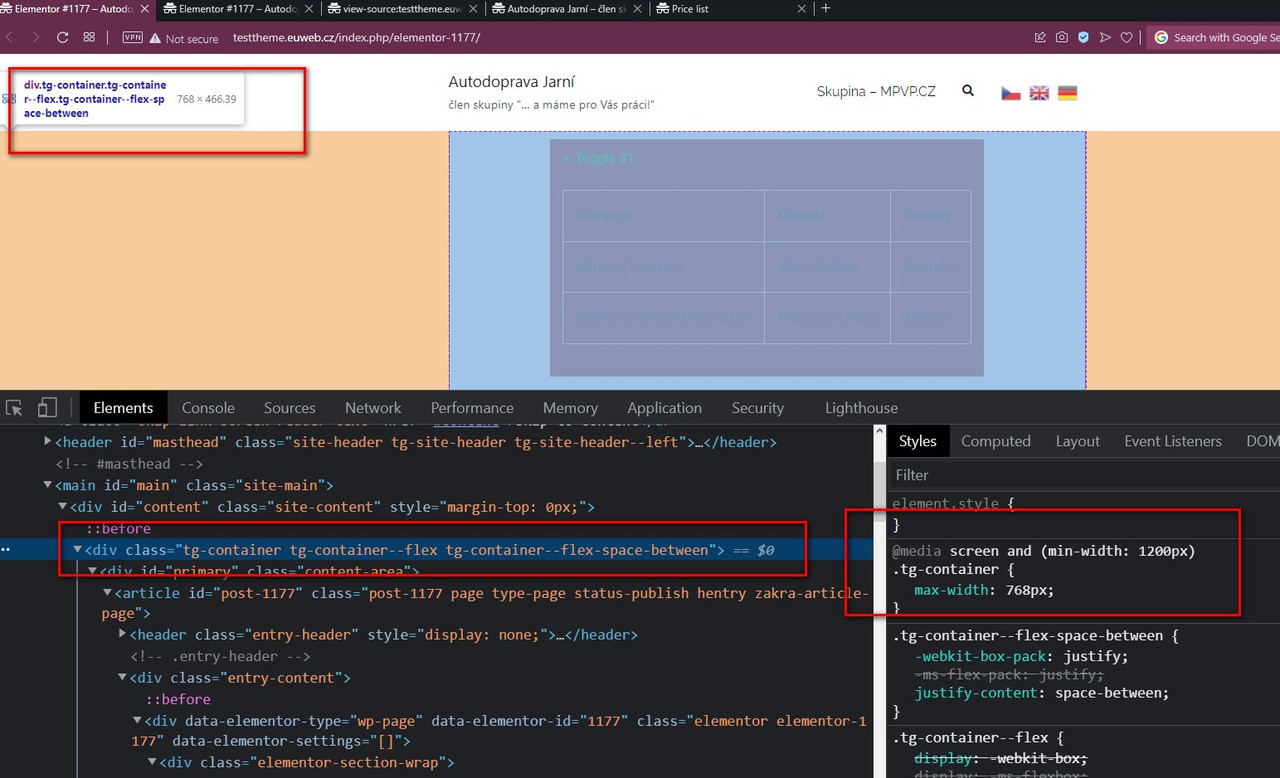Switch site language with the UK flag
The height and width of the screenshot is (778, 1280).
(1039, 93)
